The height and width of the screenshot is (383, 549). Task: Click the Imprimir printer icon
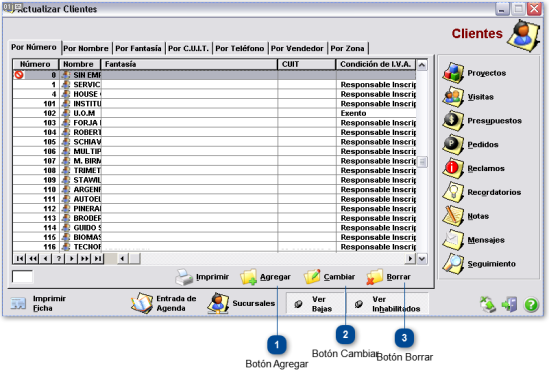pos(184,277)
